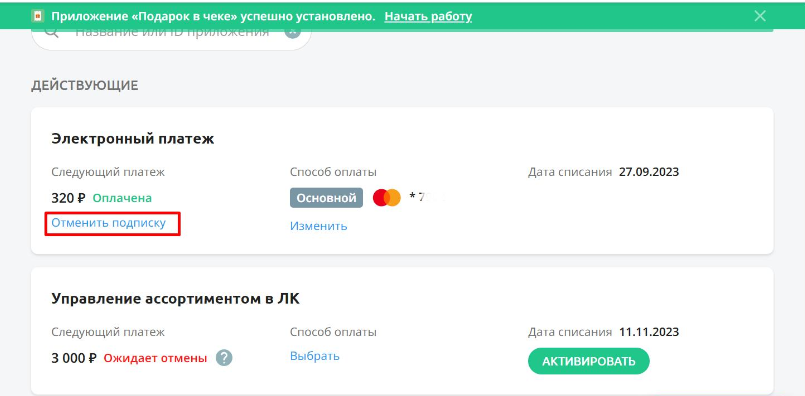Screen dimensions: 805x396
Task: Select the «Основной» payment badge
Action: (x=327, y=198)
